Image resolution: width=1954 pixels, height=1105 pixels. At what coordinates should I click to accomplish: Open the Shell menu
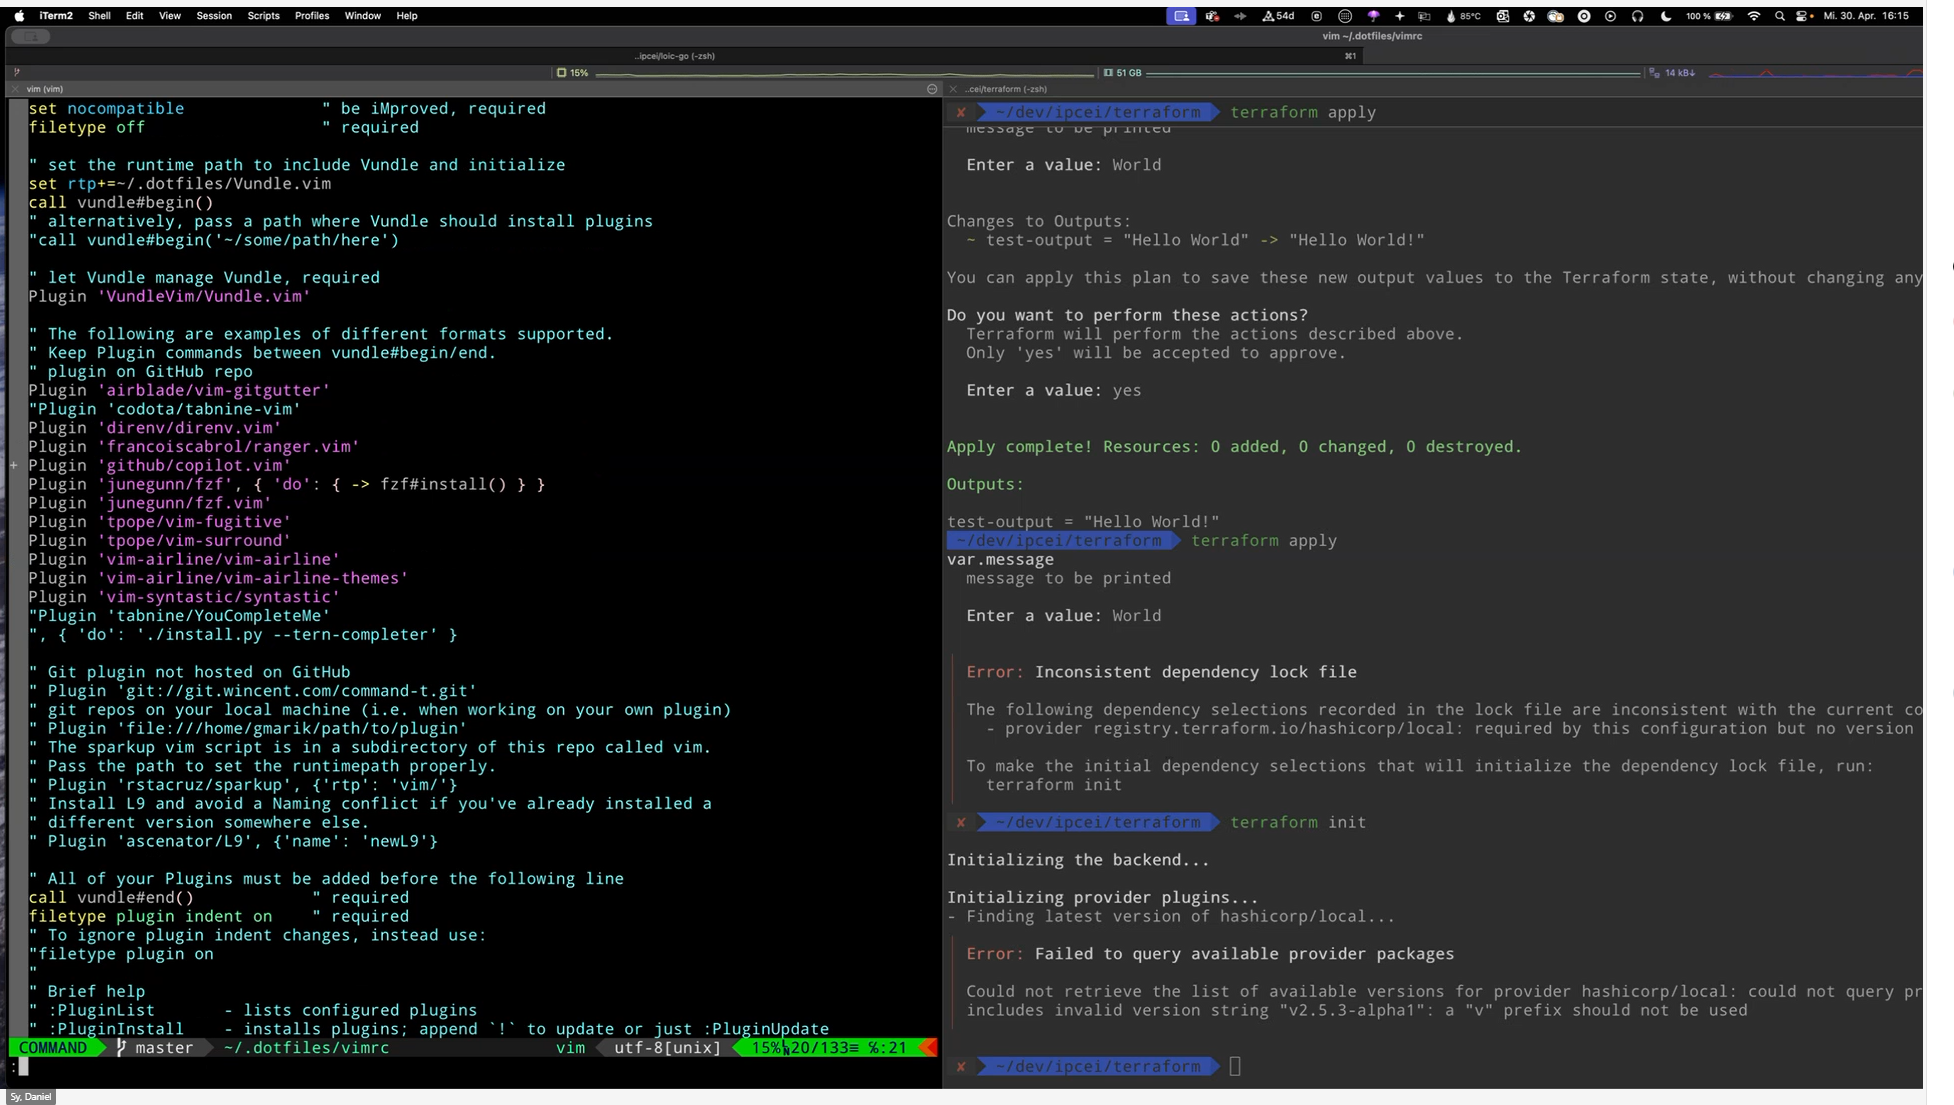click(99, 16)
